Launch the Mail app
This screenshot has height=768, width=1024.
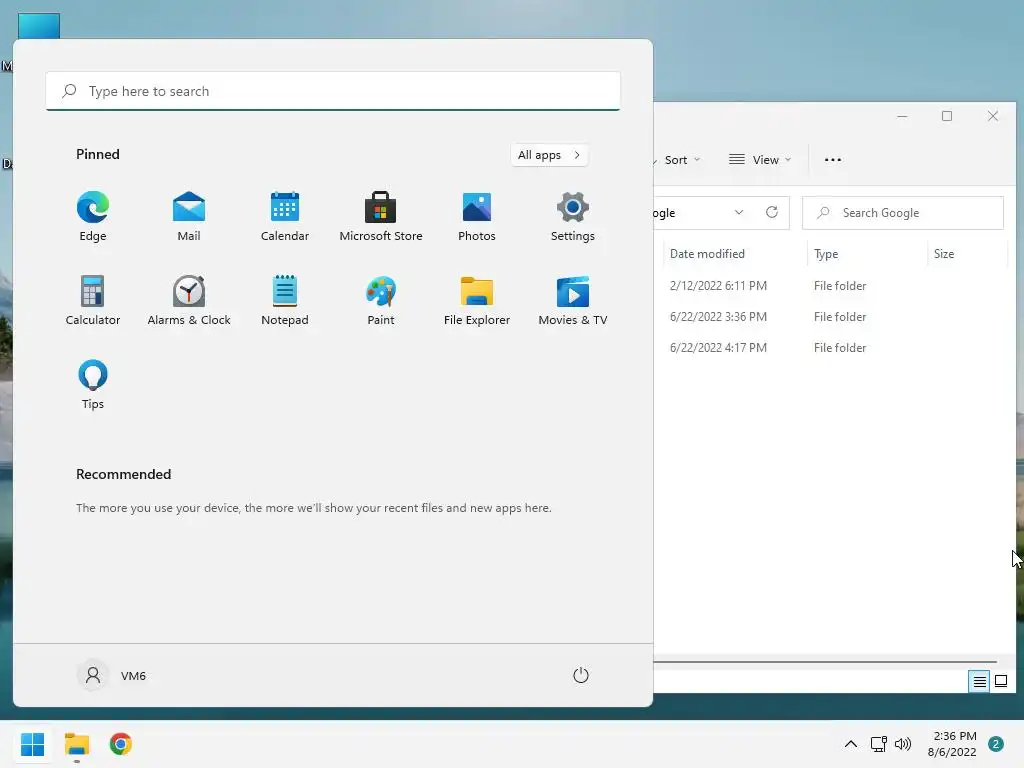click(189, 217)
